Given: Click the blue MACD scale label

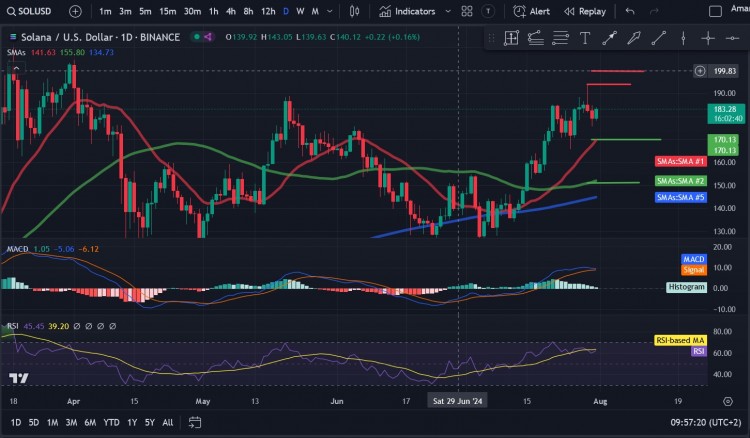Looking at the screenshot, I should [694, 259].
